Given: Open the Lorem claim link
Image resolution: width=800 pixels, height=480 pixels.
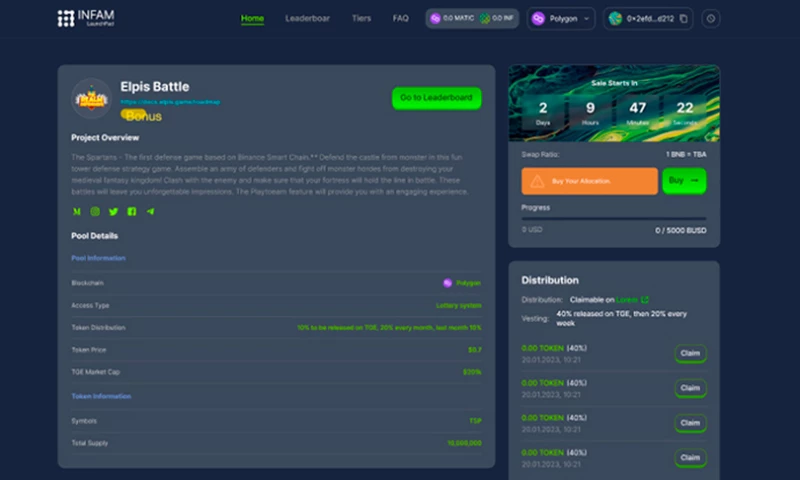Looking at the screenshot, I should (627, 299).
